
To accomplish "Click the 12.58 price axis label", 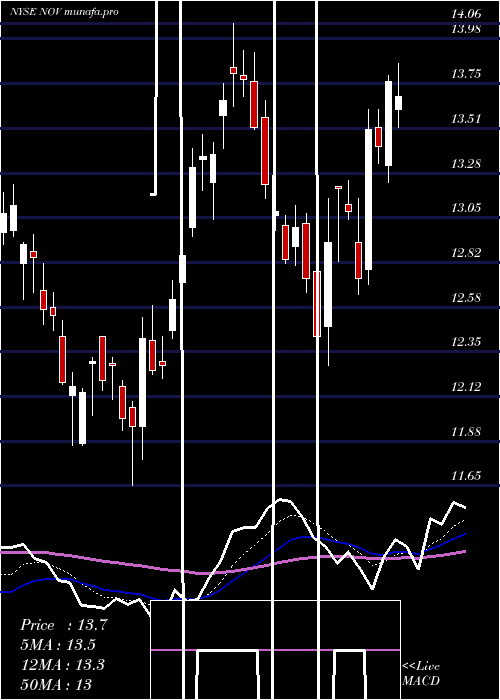I will (466, 297).
